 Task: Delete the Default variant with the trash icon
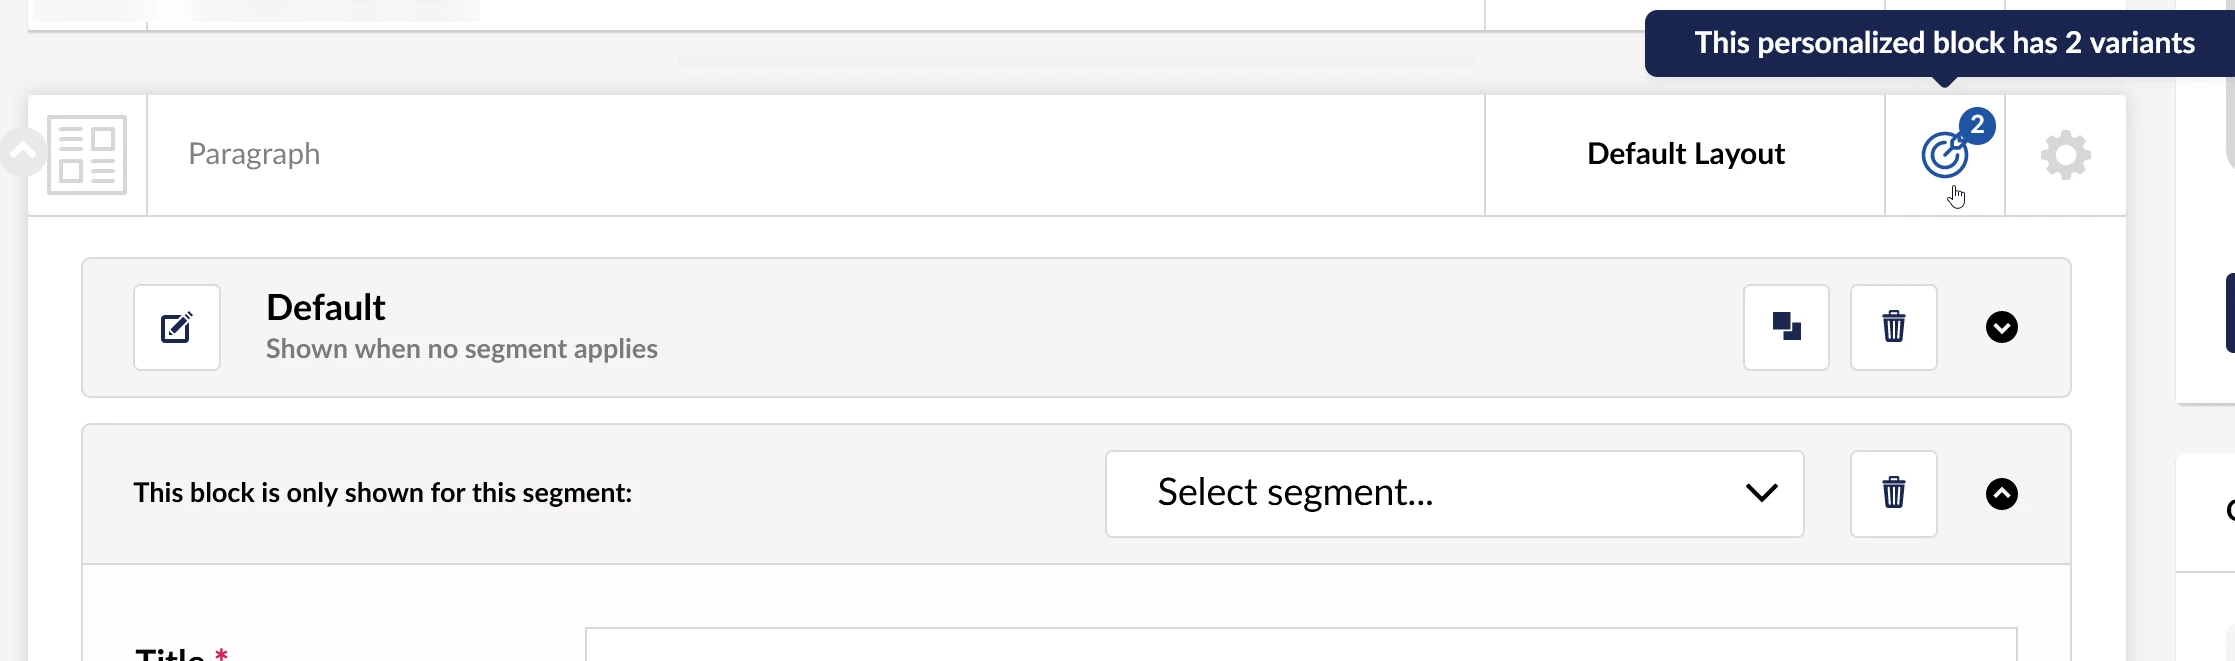pyautogui.click(x=1893, y=327)
